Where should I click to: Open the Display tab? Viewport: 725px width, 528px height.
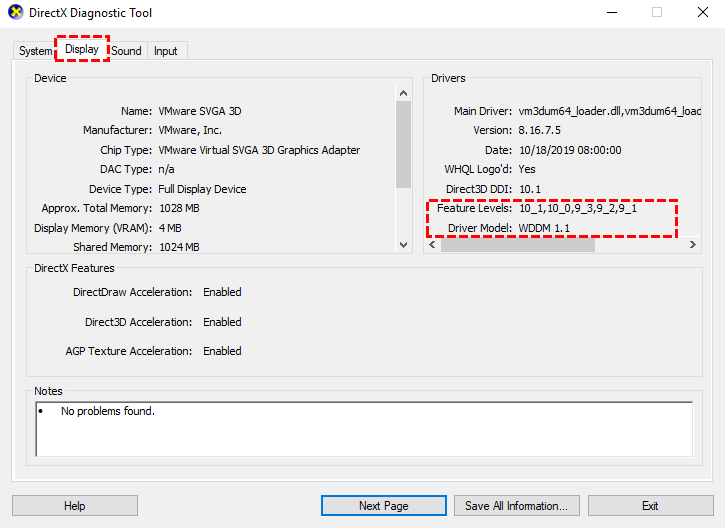click(82, 49)
